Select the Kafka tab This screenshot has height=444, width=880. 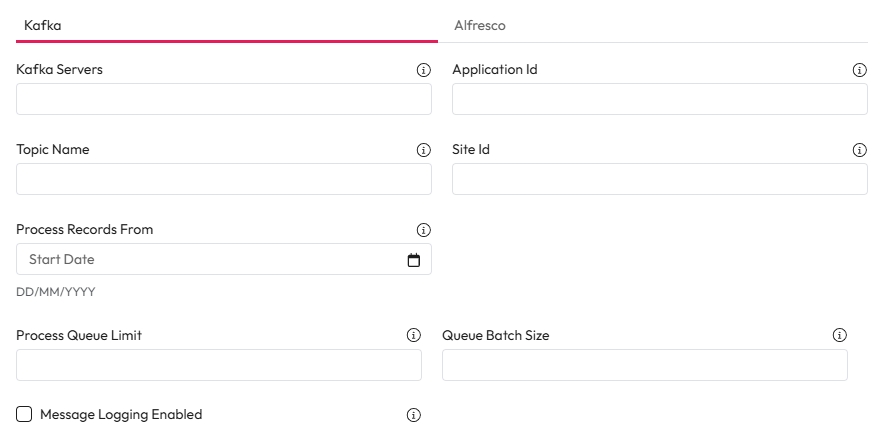pos(43,25)
